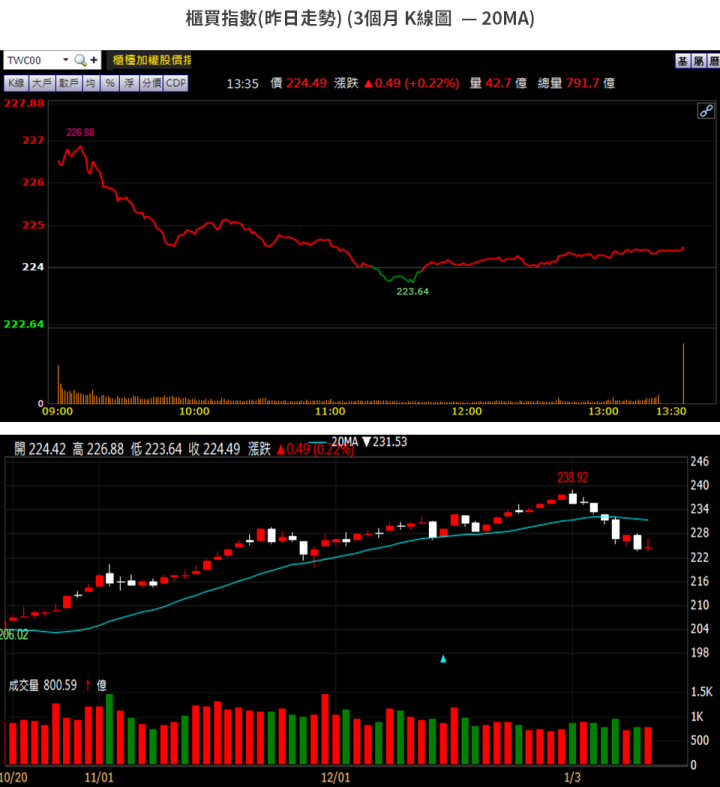This screenshot has width=720, height=787.
Task: Toggle the 均 average line button
Action: pyautogui.click(x=90, y=83)
